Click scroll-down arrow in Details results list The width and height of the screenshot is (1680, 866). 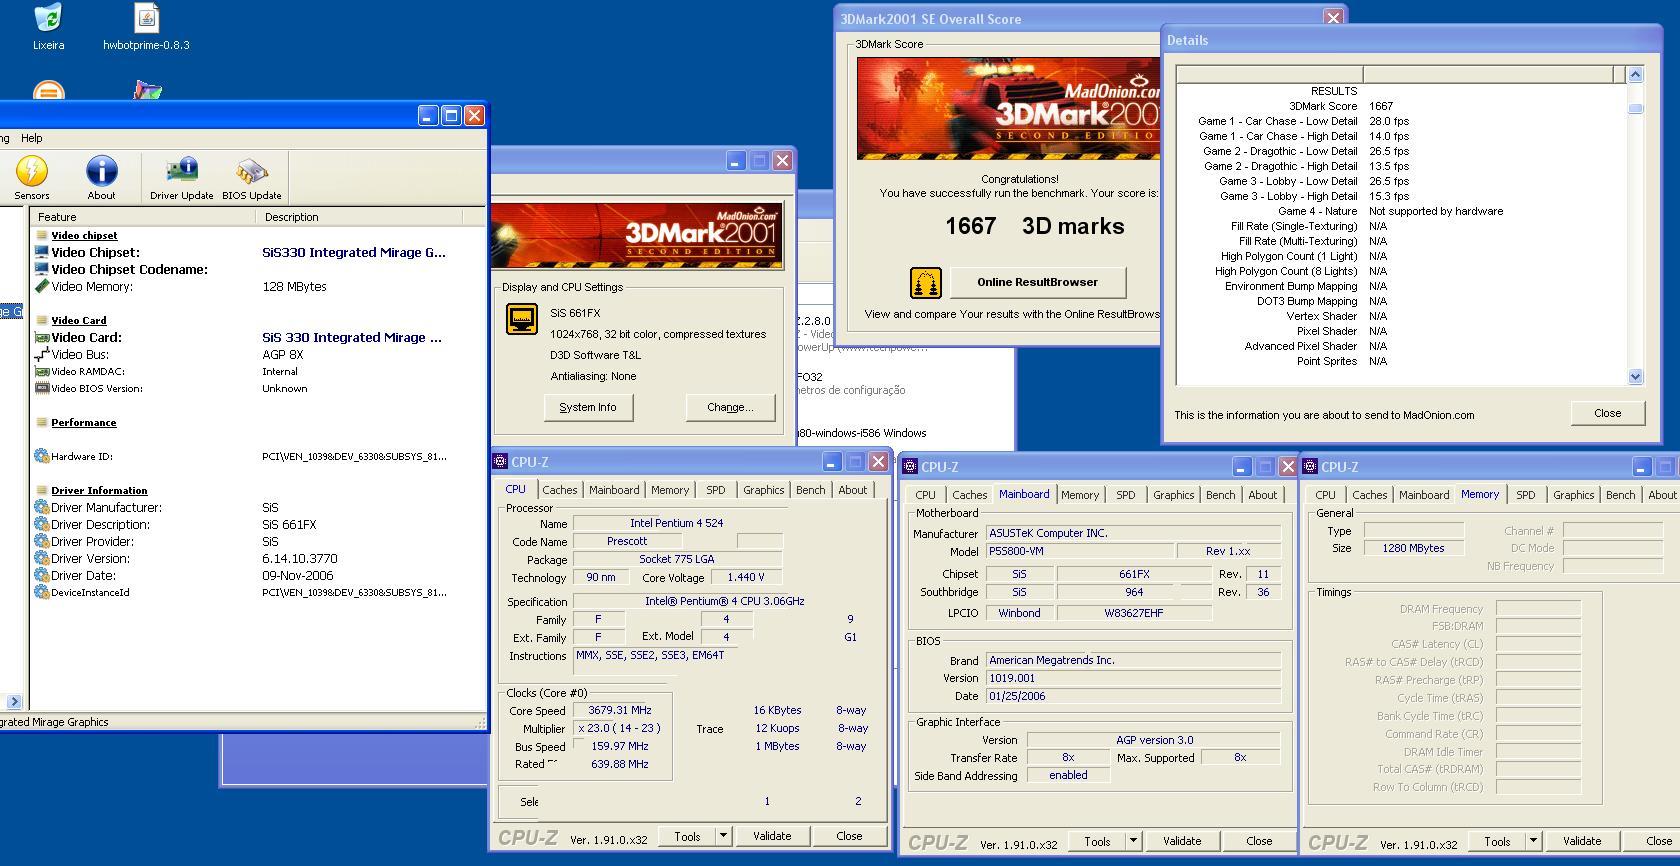tap(1636, 377)
